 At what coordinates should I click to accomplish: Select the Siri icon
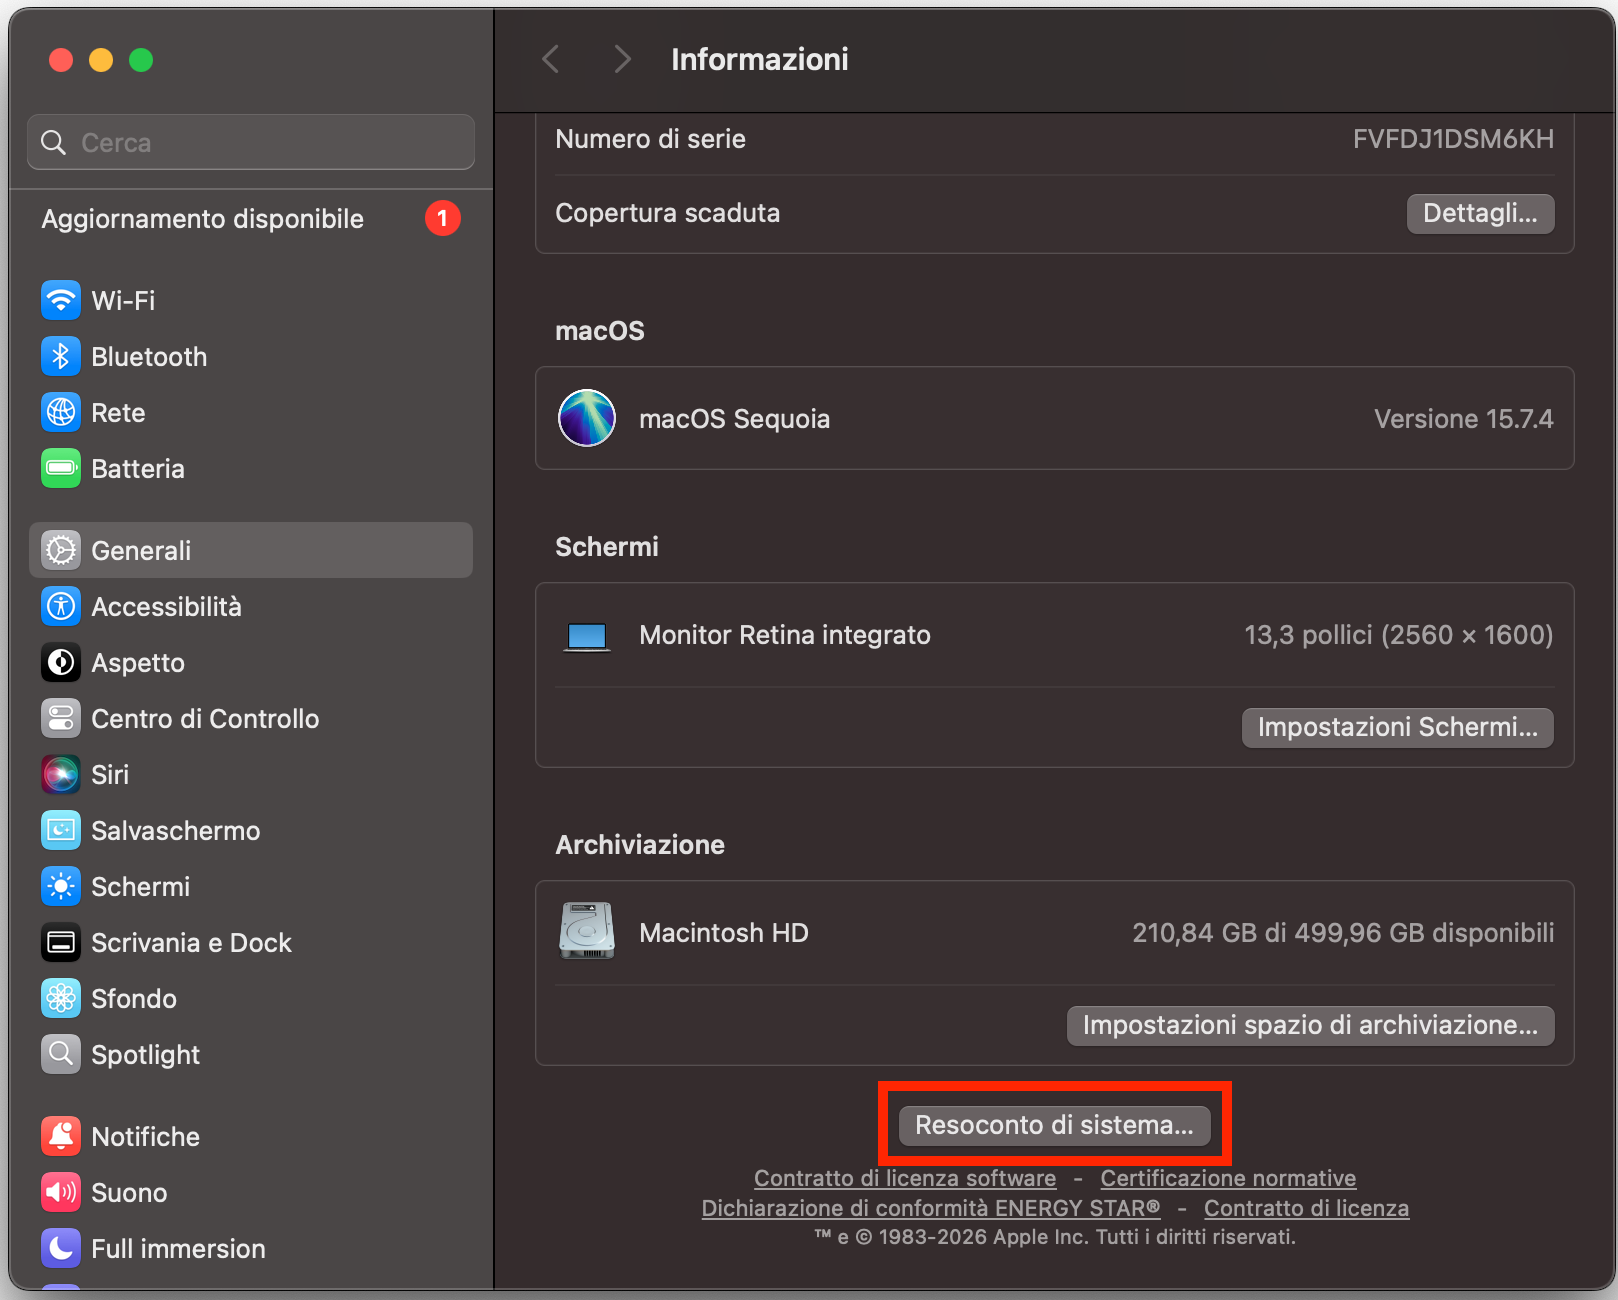click(x=61, y=774)
